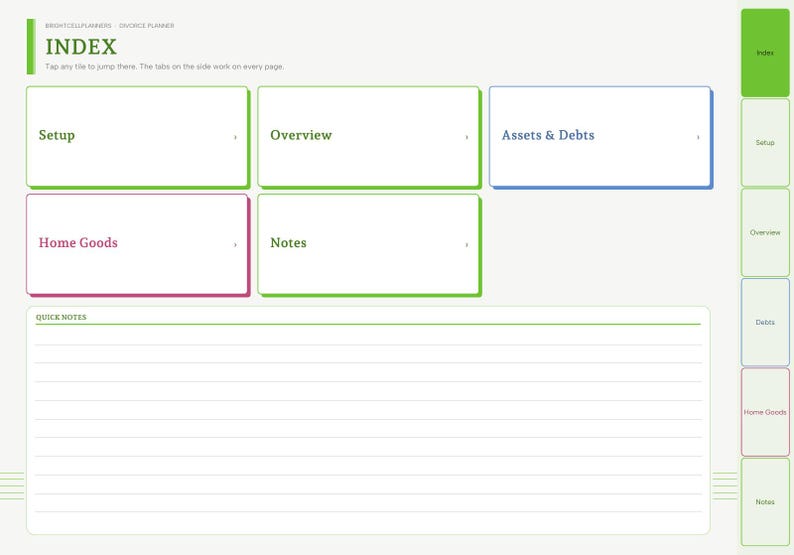
Task: Click the INDEX page heading
Action: (x=81, y=47)
